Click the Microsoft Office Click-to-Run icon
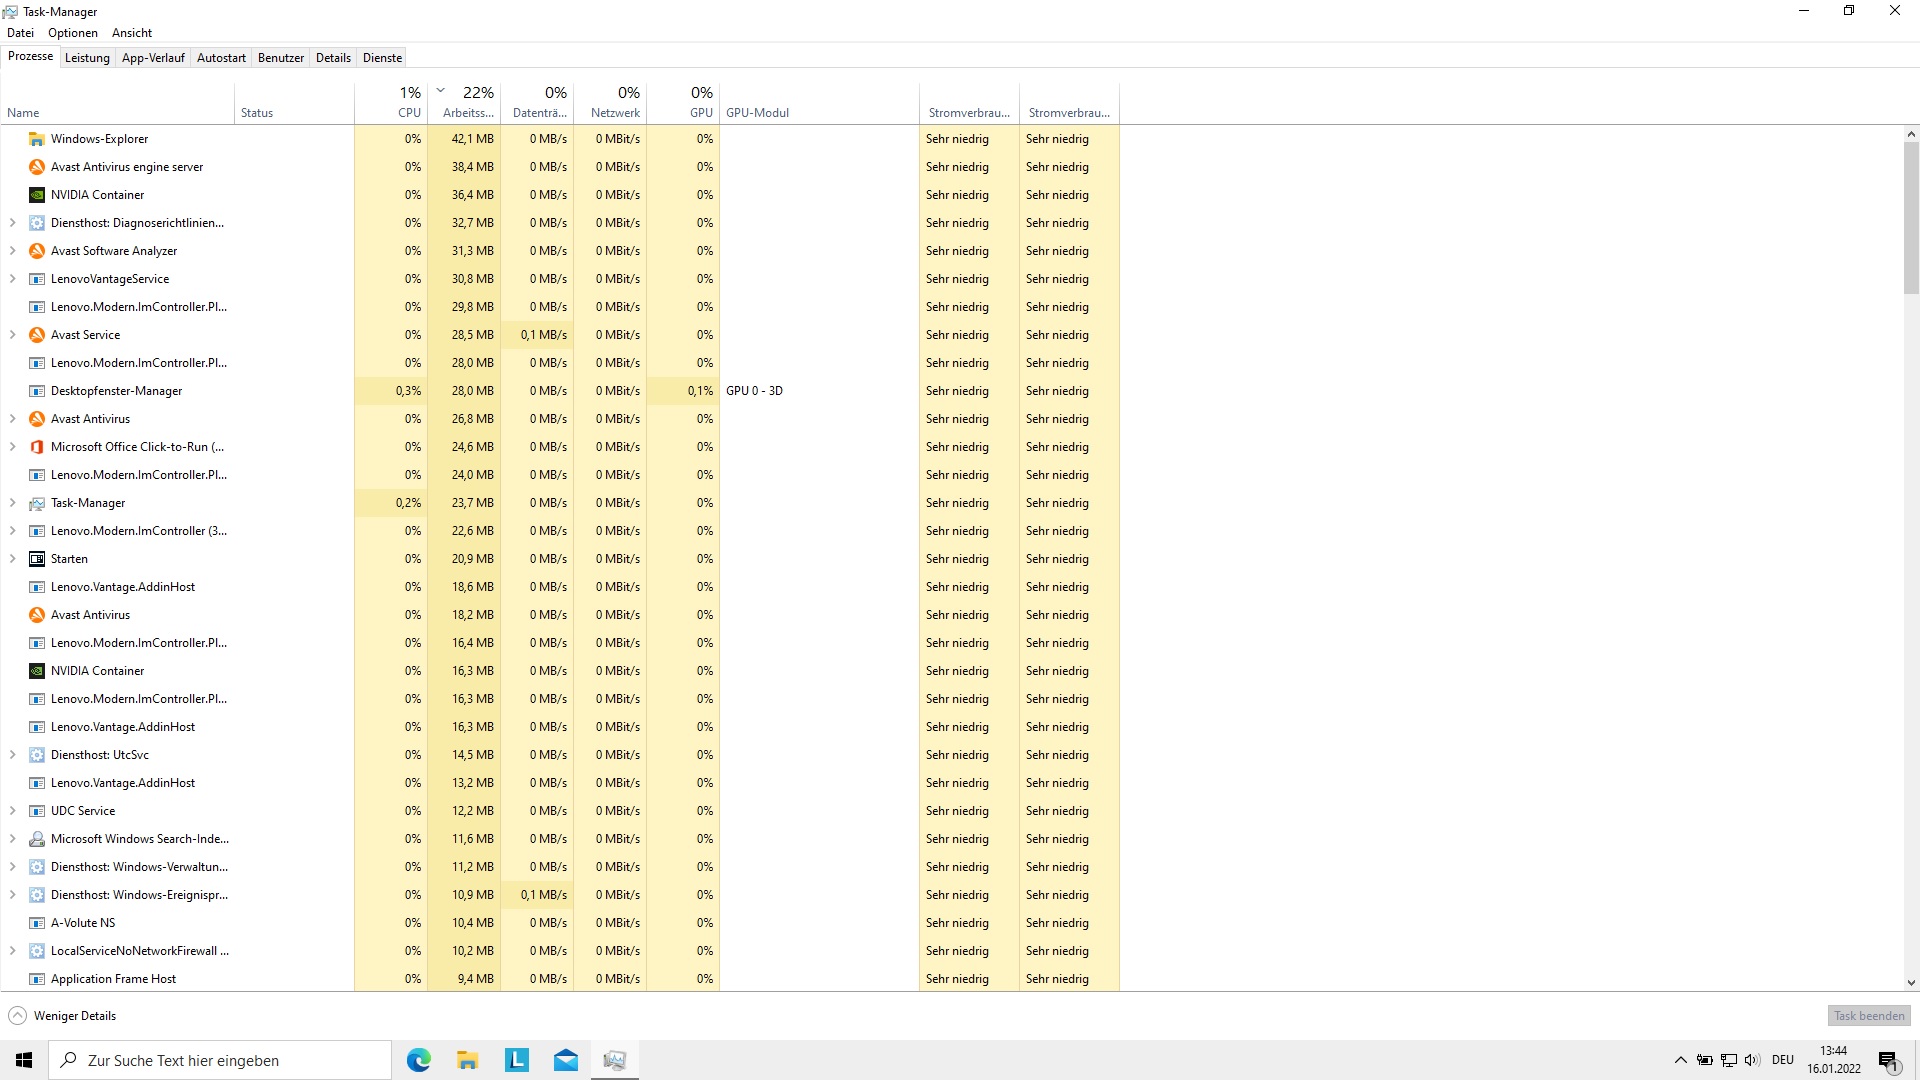 tap(37, 447)
